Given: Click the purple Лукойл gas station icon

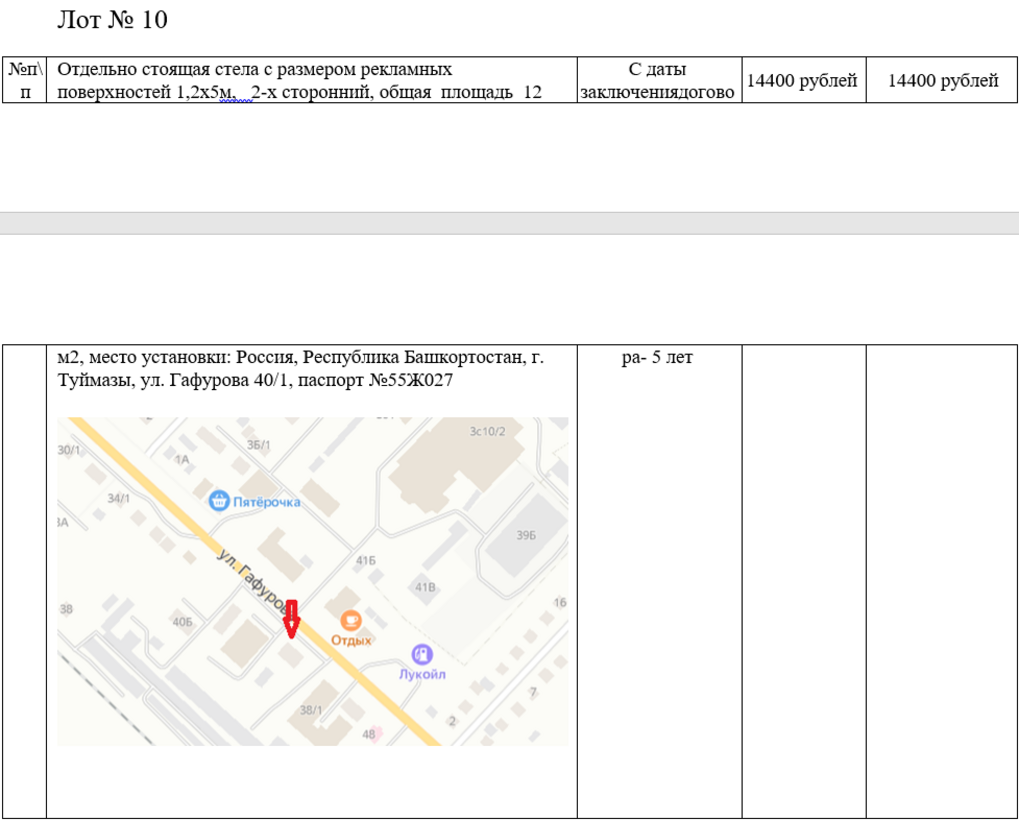Looking at the screenshot, I should [x=423, y=654].
